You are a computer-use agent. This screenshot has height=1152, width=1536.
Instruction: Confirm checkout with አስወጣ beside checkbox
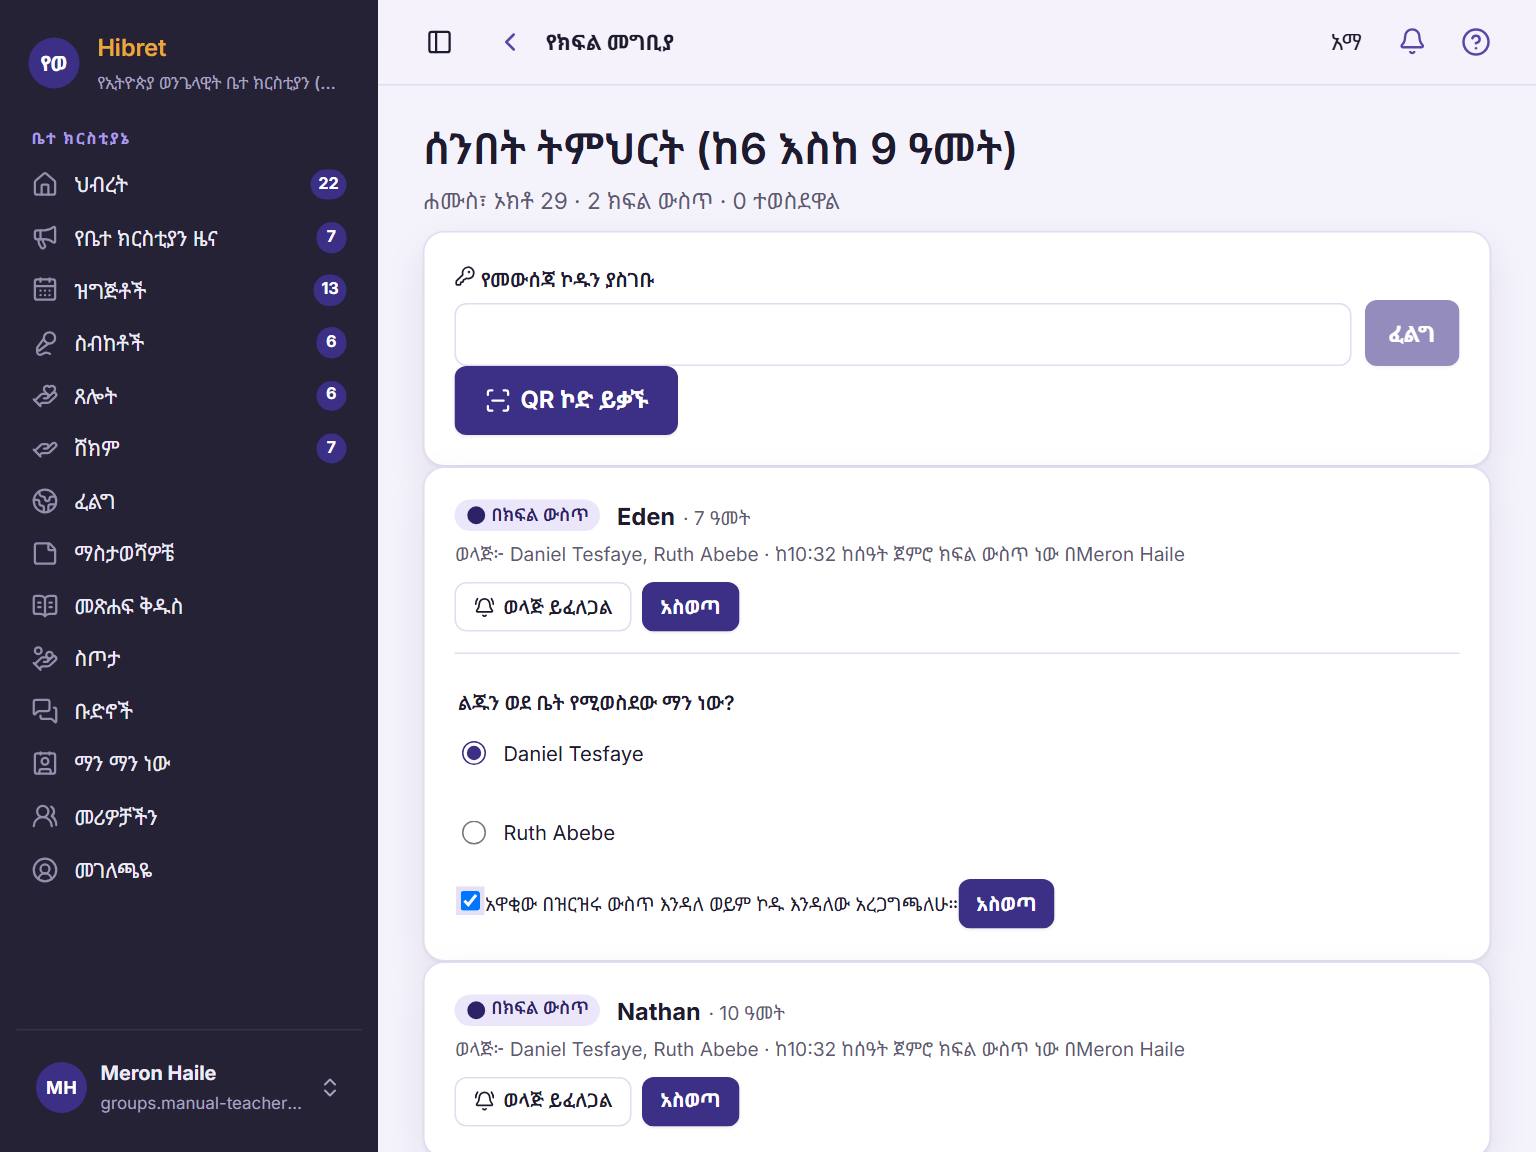1006,904
